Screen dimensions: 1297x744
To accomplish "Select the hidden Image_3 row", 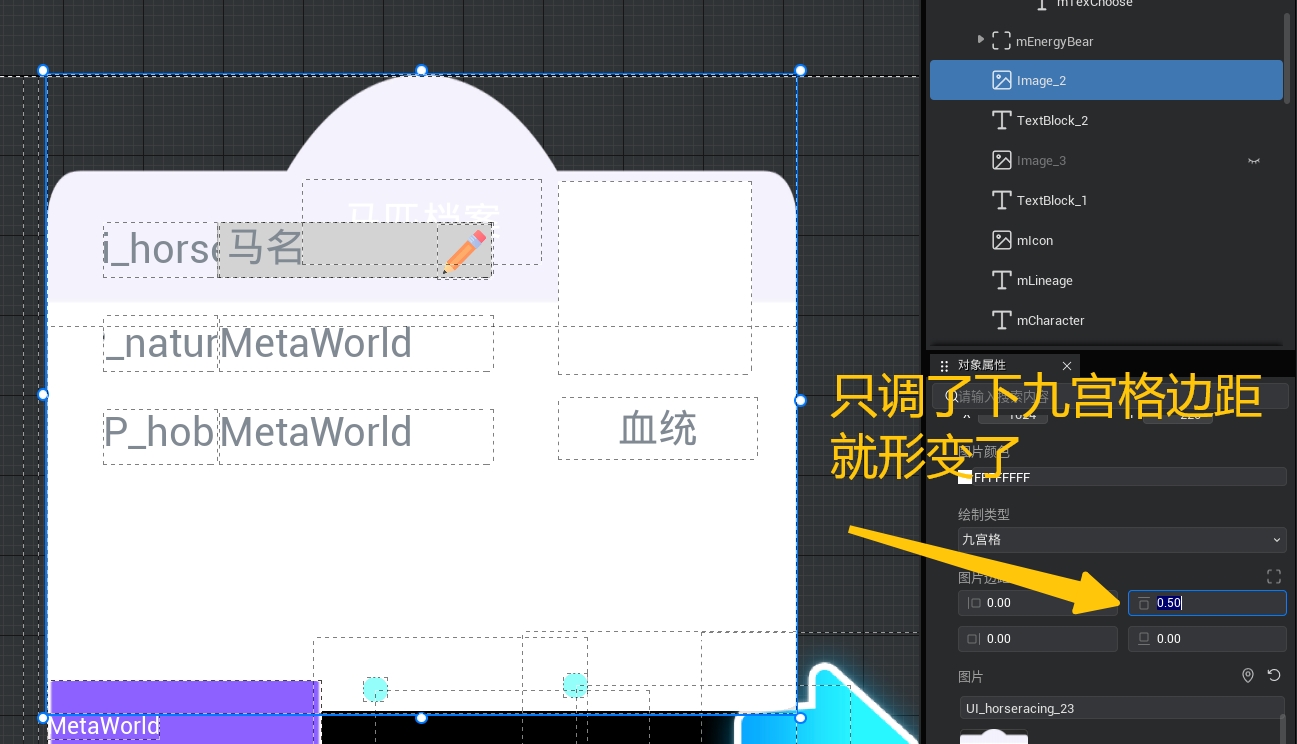I will [1106, 160].
